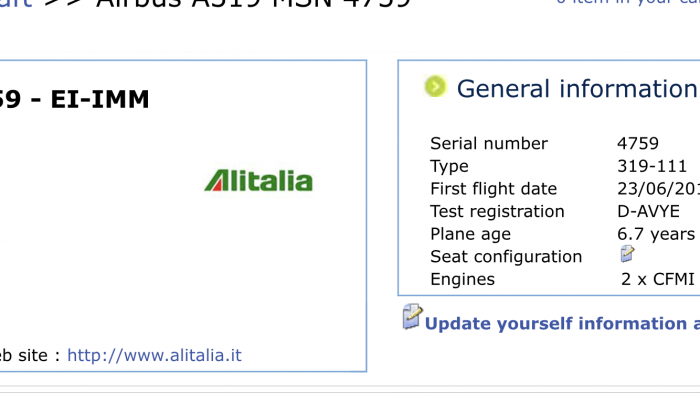Click the General information heading

pyautogui.click(x=577, y=88)
